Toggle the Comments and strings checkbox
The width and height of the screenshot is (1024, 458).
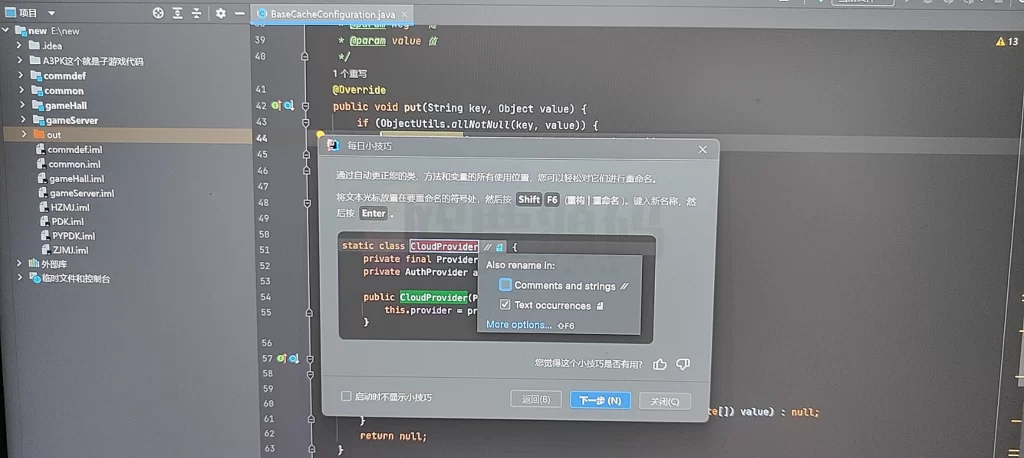pos(505,285)
